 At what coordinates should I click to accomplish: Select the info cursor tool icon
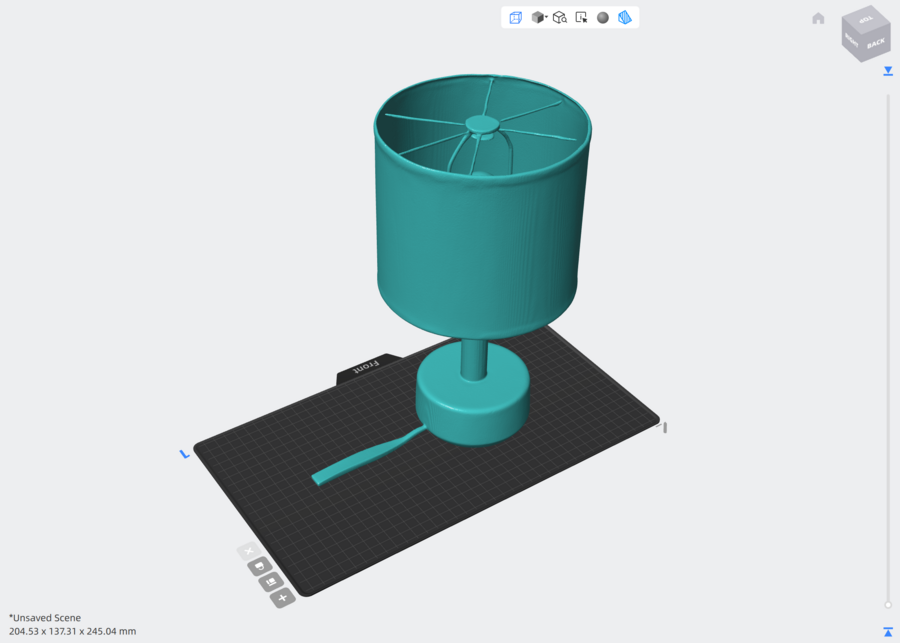(x=581, y=18)
